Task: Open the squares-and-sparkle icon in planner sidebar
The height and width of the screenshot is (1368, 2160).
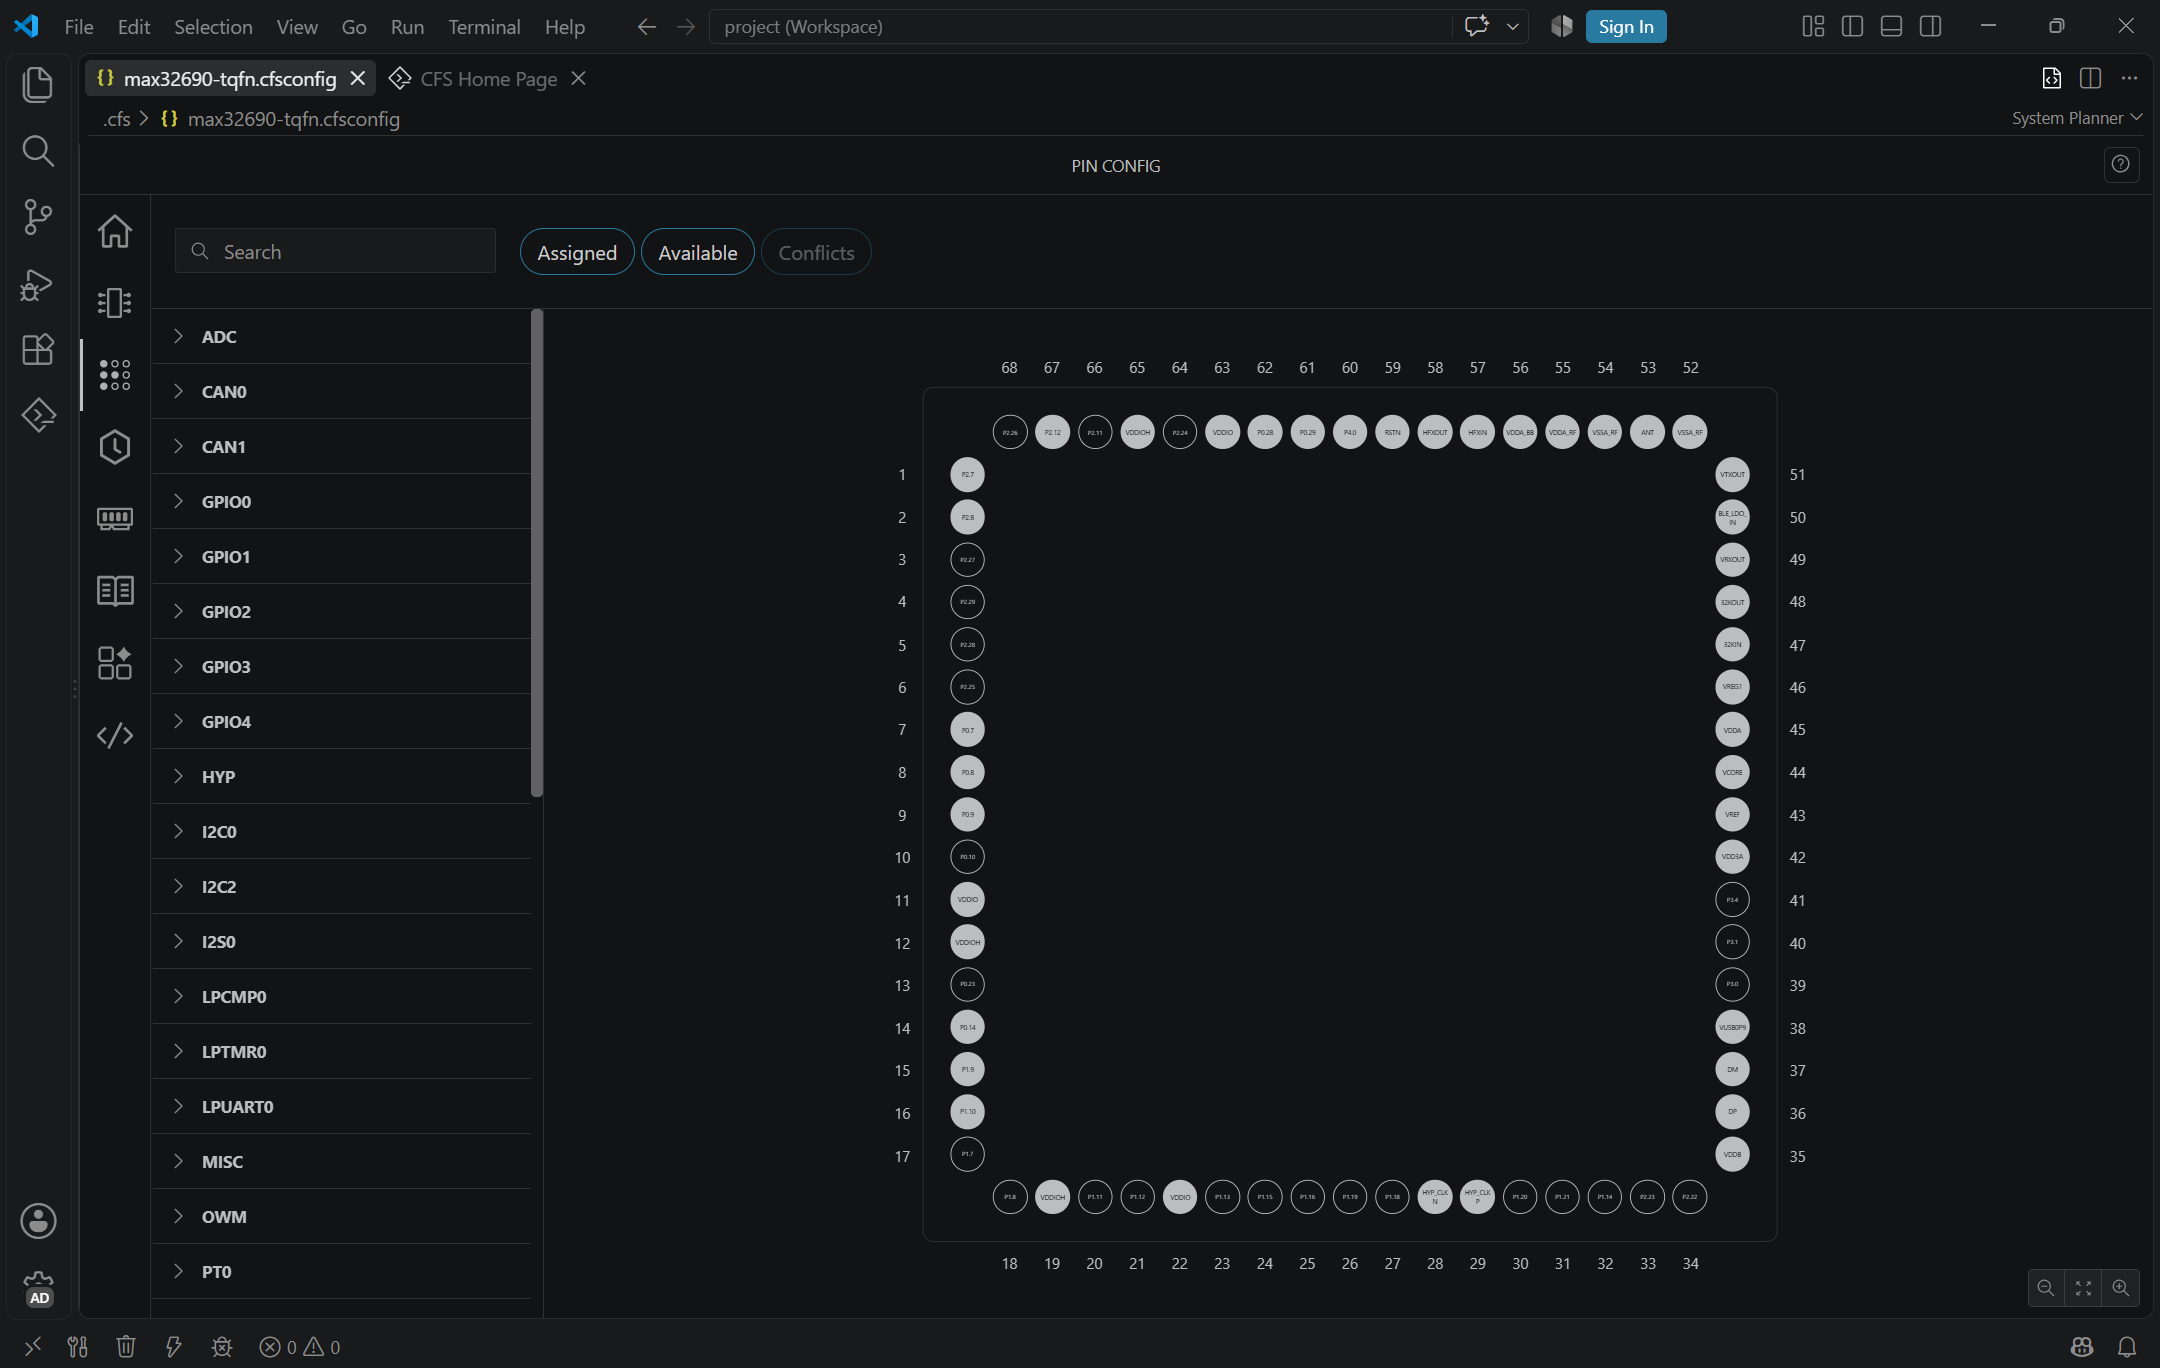Action: [115, 663]
